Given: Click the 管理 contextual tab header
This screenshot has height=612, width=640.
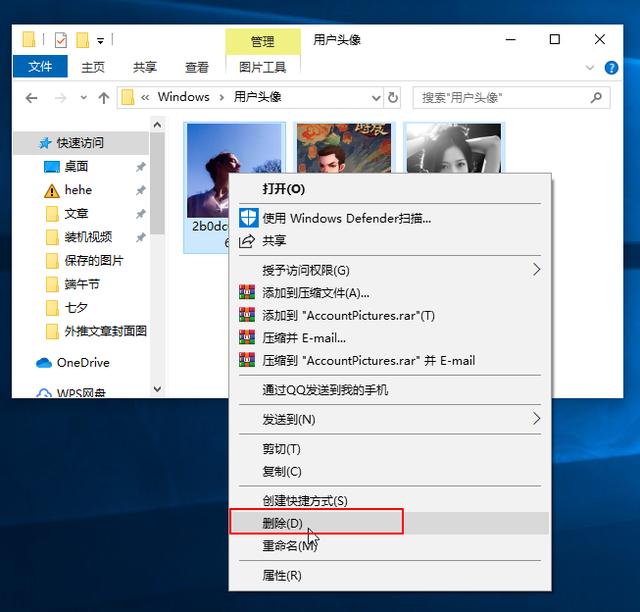Looking at the screenshot, I should 262,41.
